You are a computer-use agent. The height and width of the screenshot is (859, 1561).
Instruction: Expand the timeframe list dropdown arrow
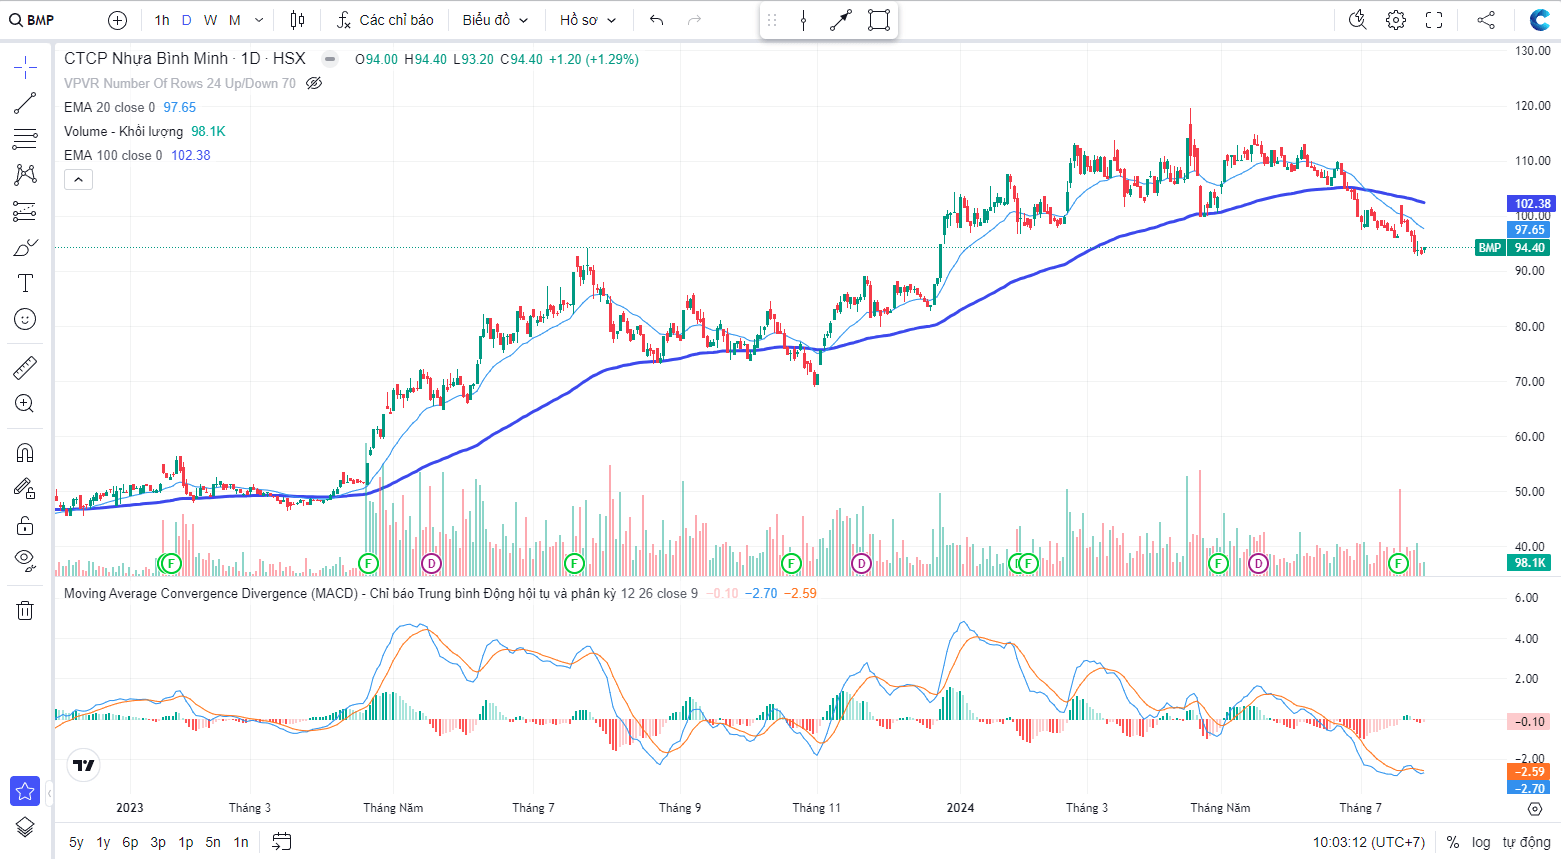point(259,20)
